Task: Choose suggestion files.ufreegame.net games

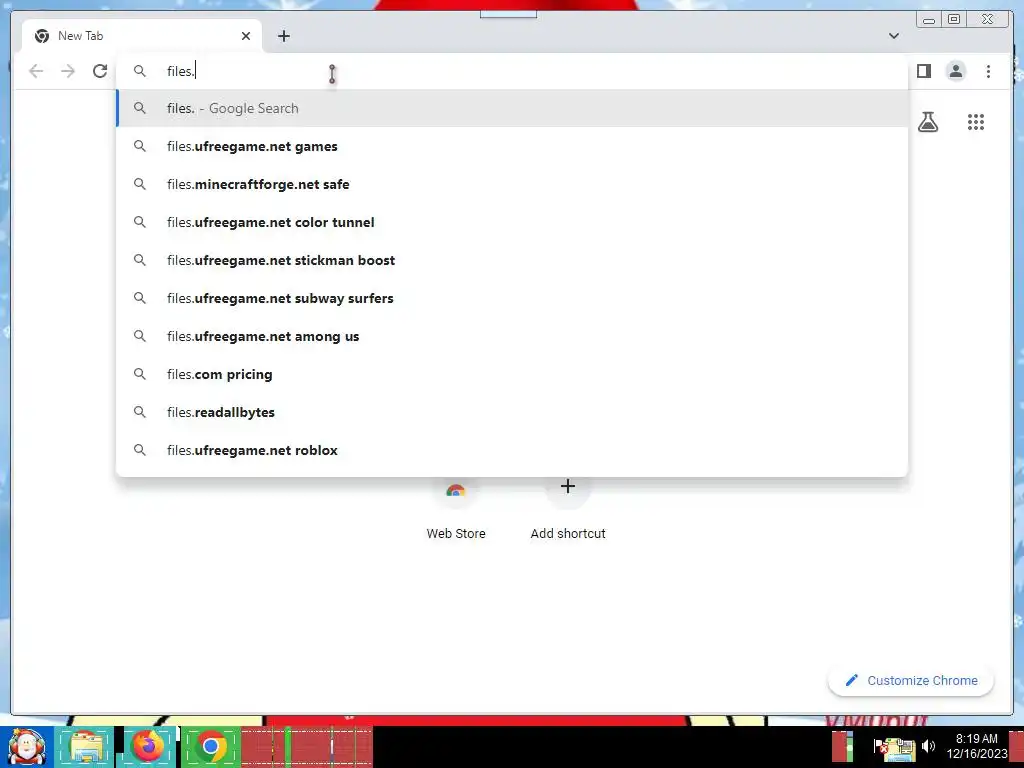Action: (512, 146)
